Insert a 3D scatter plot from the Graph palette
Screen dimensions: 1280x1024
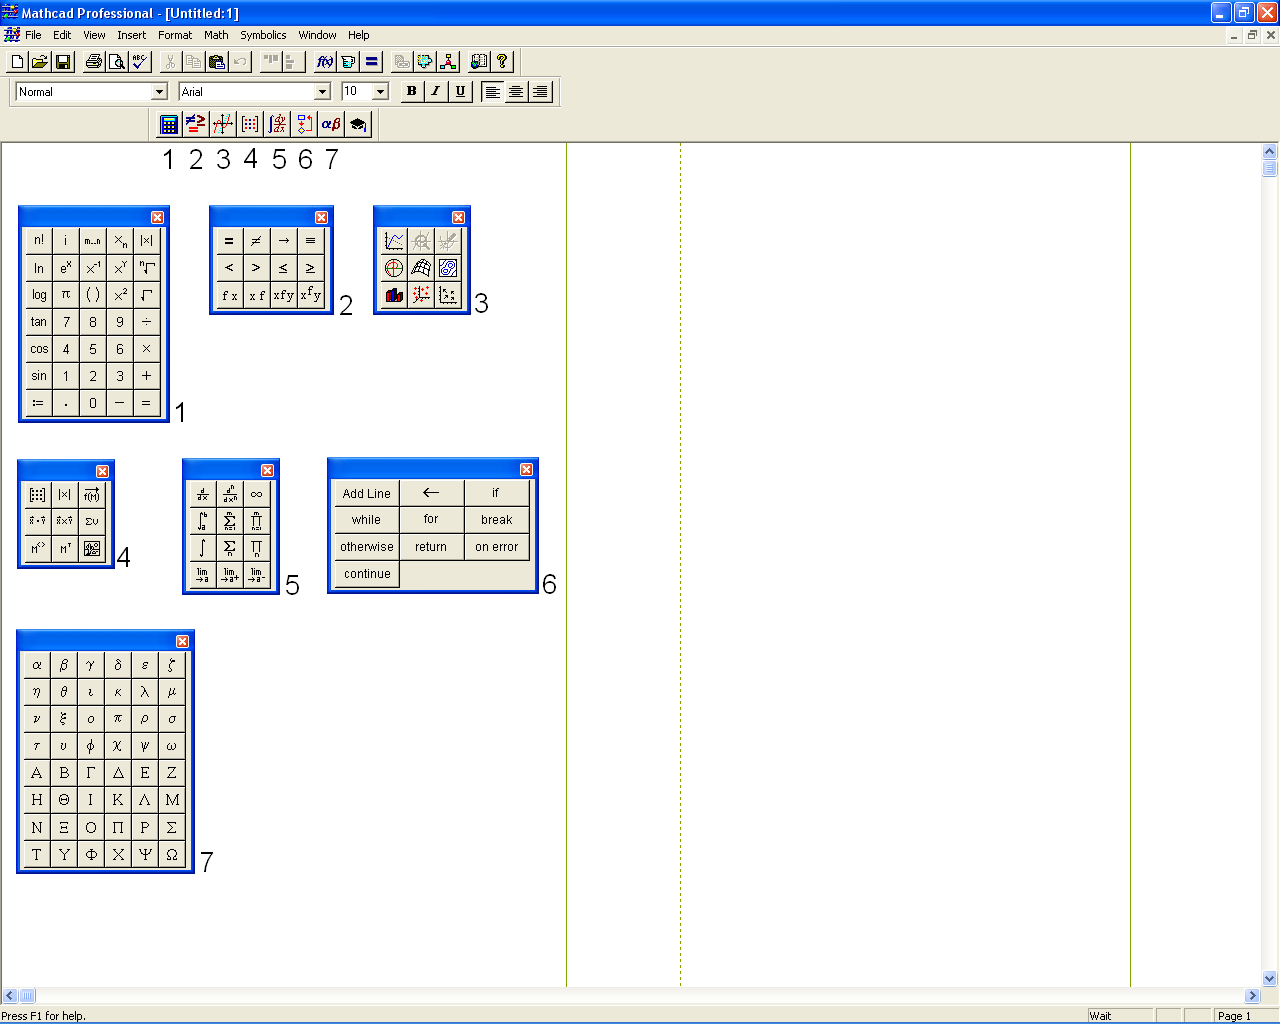click(x=421, y=295)
